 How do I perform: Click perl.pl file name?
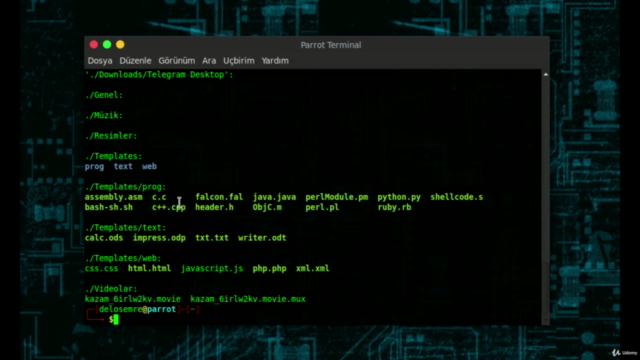pyautogui.click(x=322, y=207)
